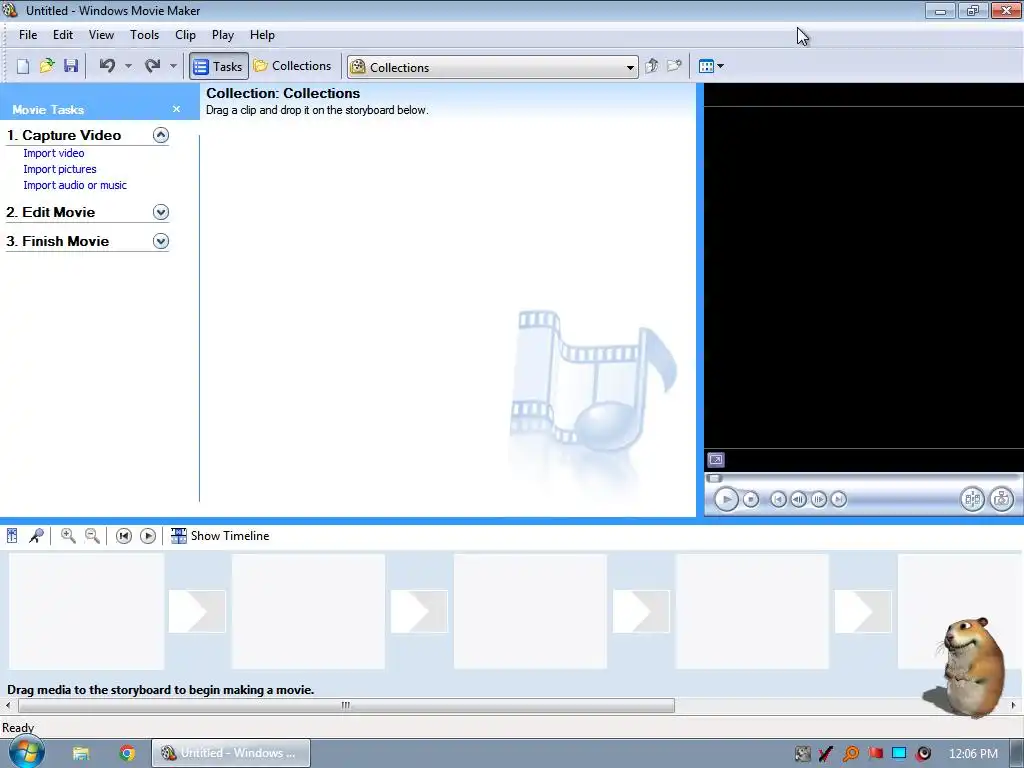Open the redo history dropdown arrow
This screenshot has height=768, width=1024.
(x=173, y=66)
